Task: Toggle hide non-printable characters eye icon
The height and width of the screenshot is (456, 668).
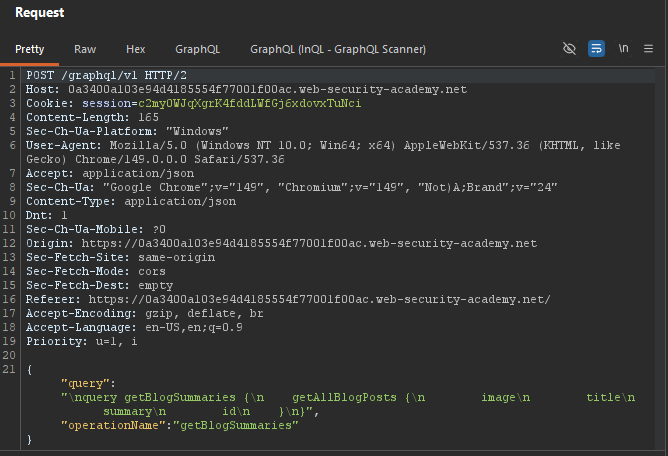Action: [569, 49]
